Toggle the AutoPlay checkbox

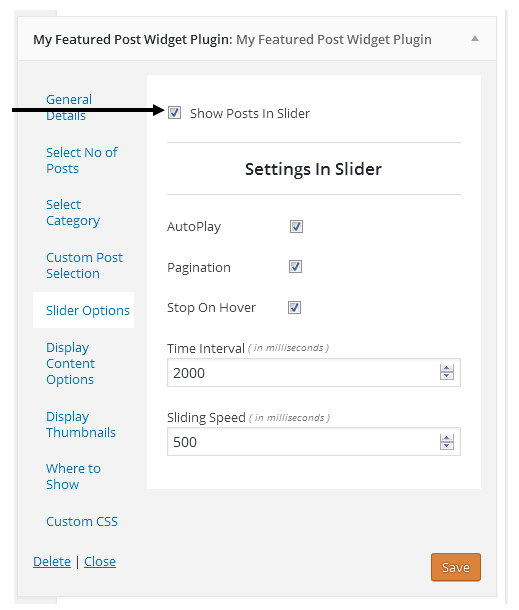pos(296,226)
